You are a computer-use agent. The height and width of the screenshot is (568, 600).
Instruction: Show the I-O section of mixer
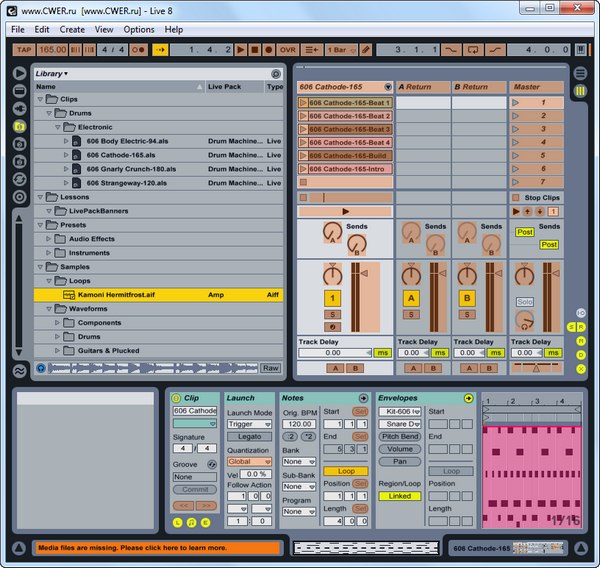(581, 313)
